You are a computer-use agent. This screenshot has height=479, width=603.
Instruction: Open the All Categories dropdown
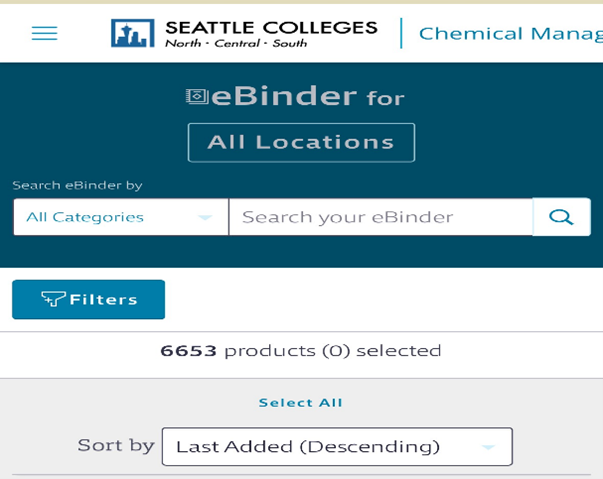[x=120, y=217]
